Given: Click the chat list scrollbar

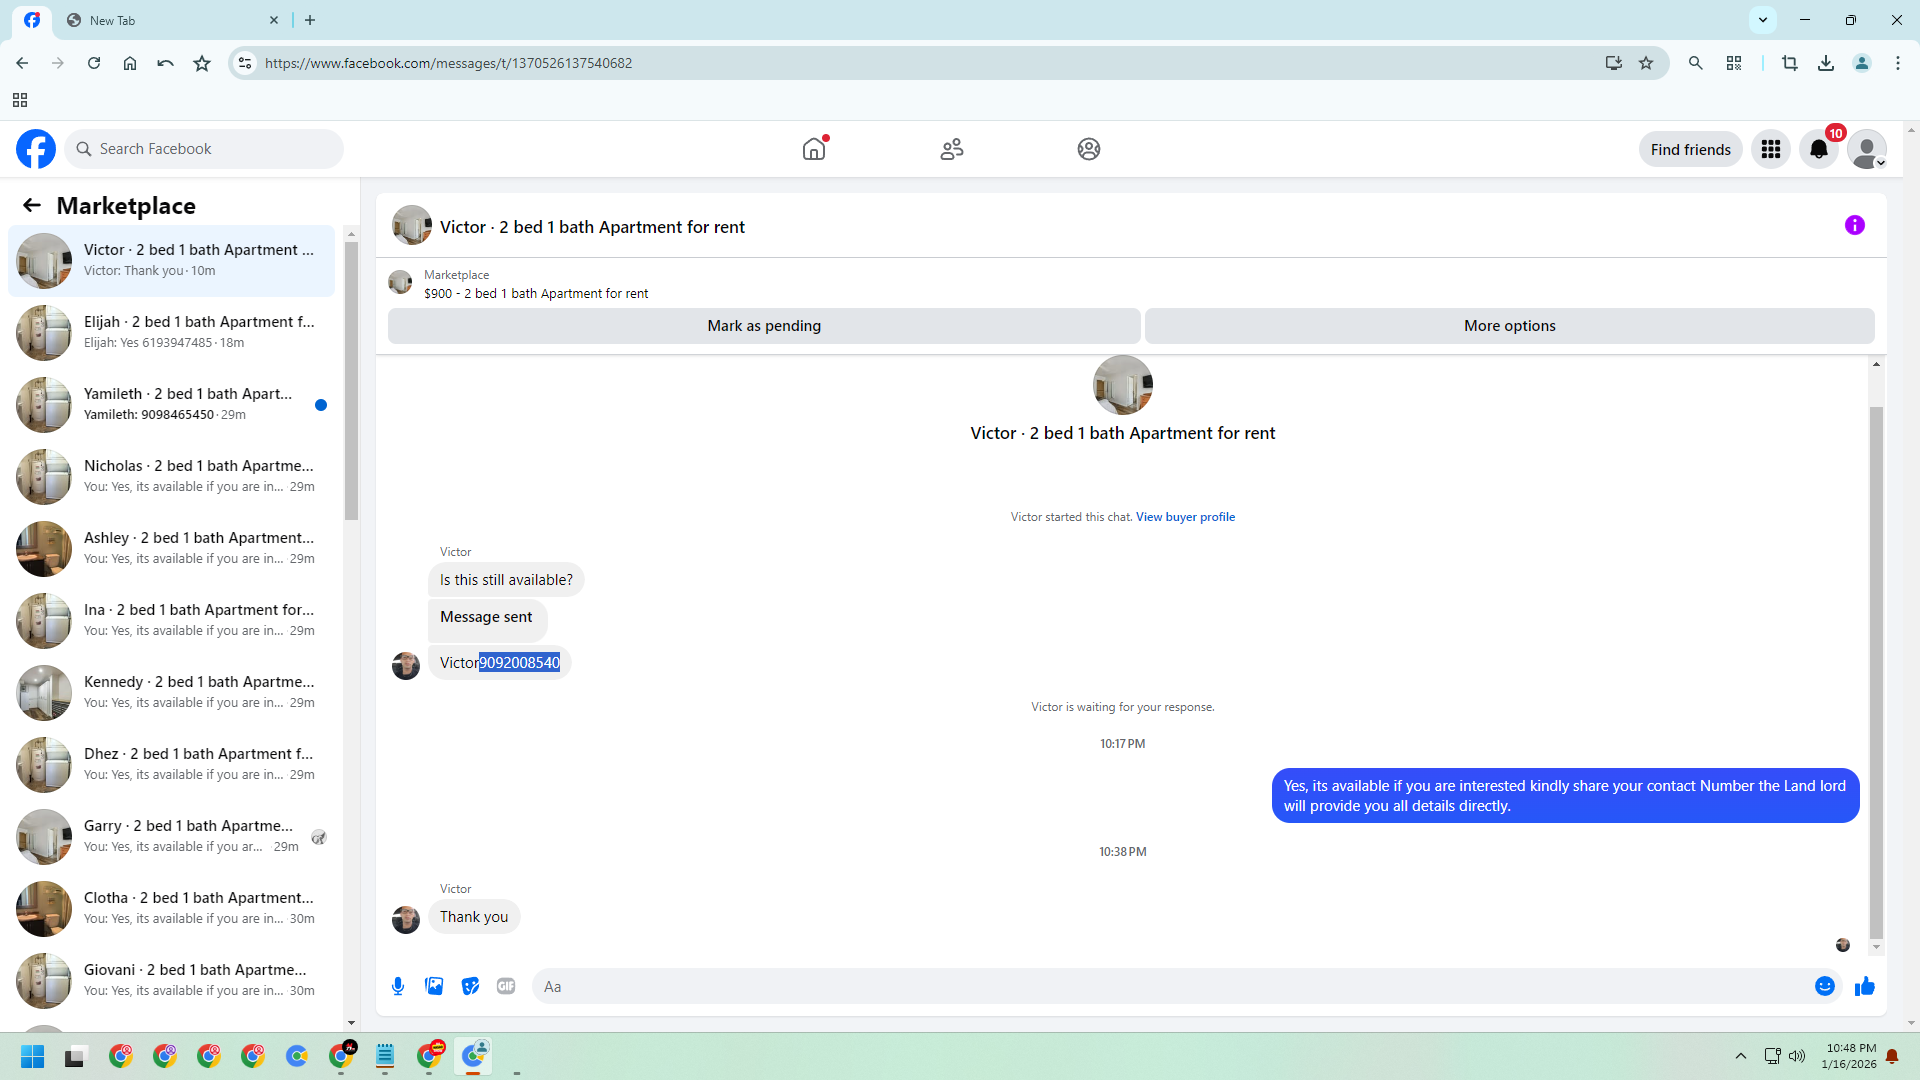Looking at the screenshot, I should pyautogui.click(x=351, y=380).
